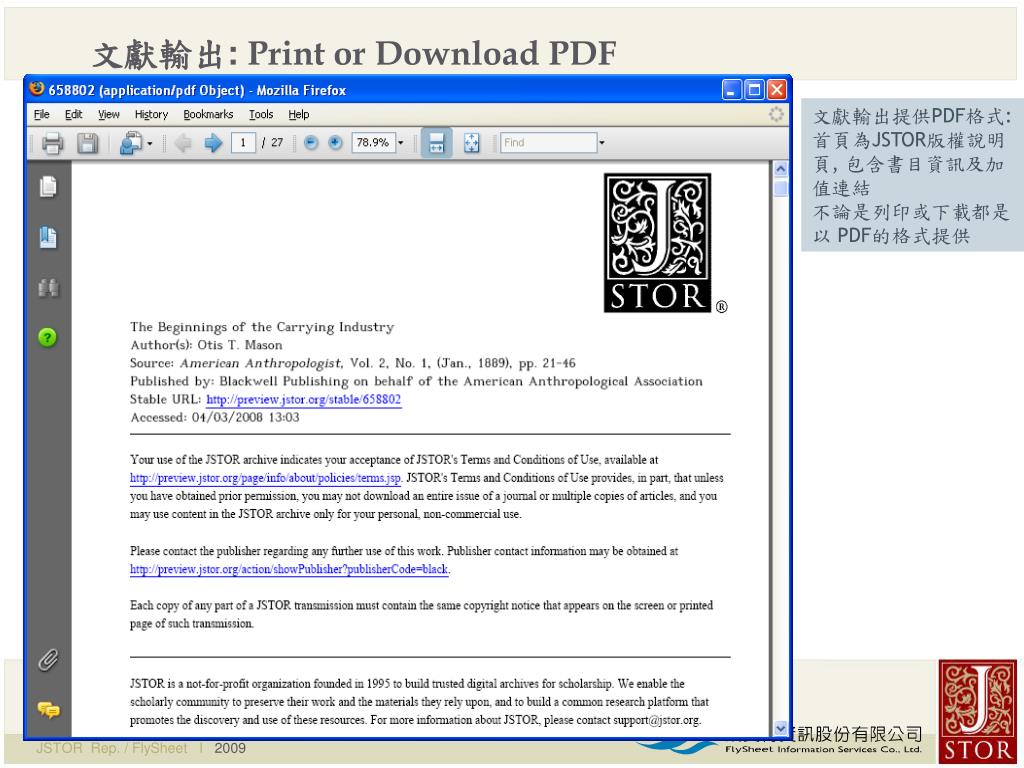The image size is (1024, 768).
Task: Click the current page number field
Action: click(x=243, y=142)
